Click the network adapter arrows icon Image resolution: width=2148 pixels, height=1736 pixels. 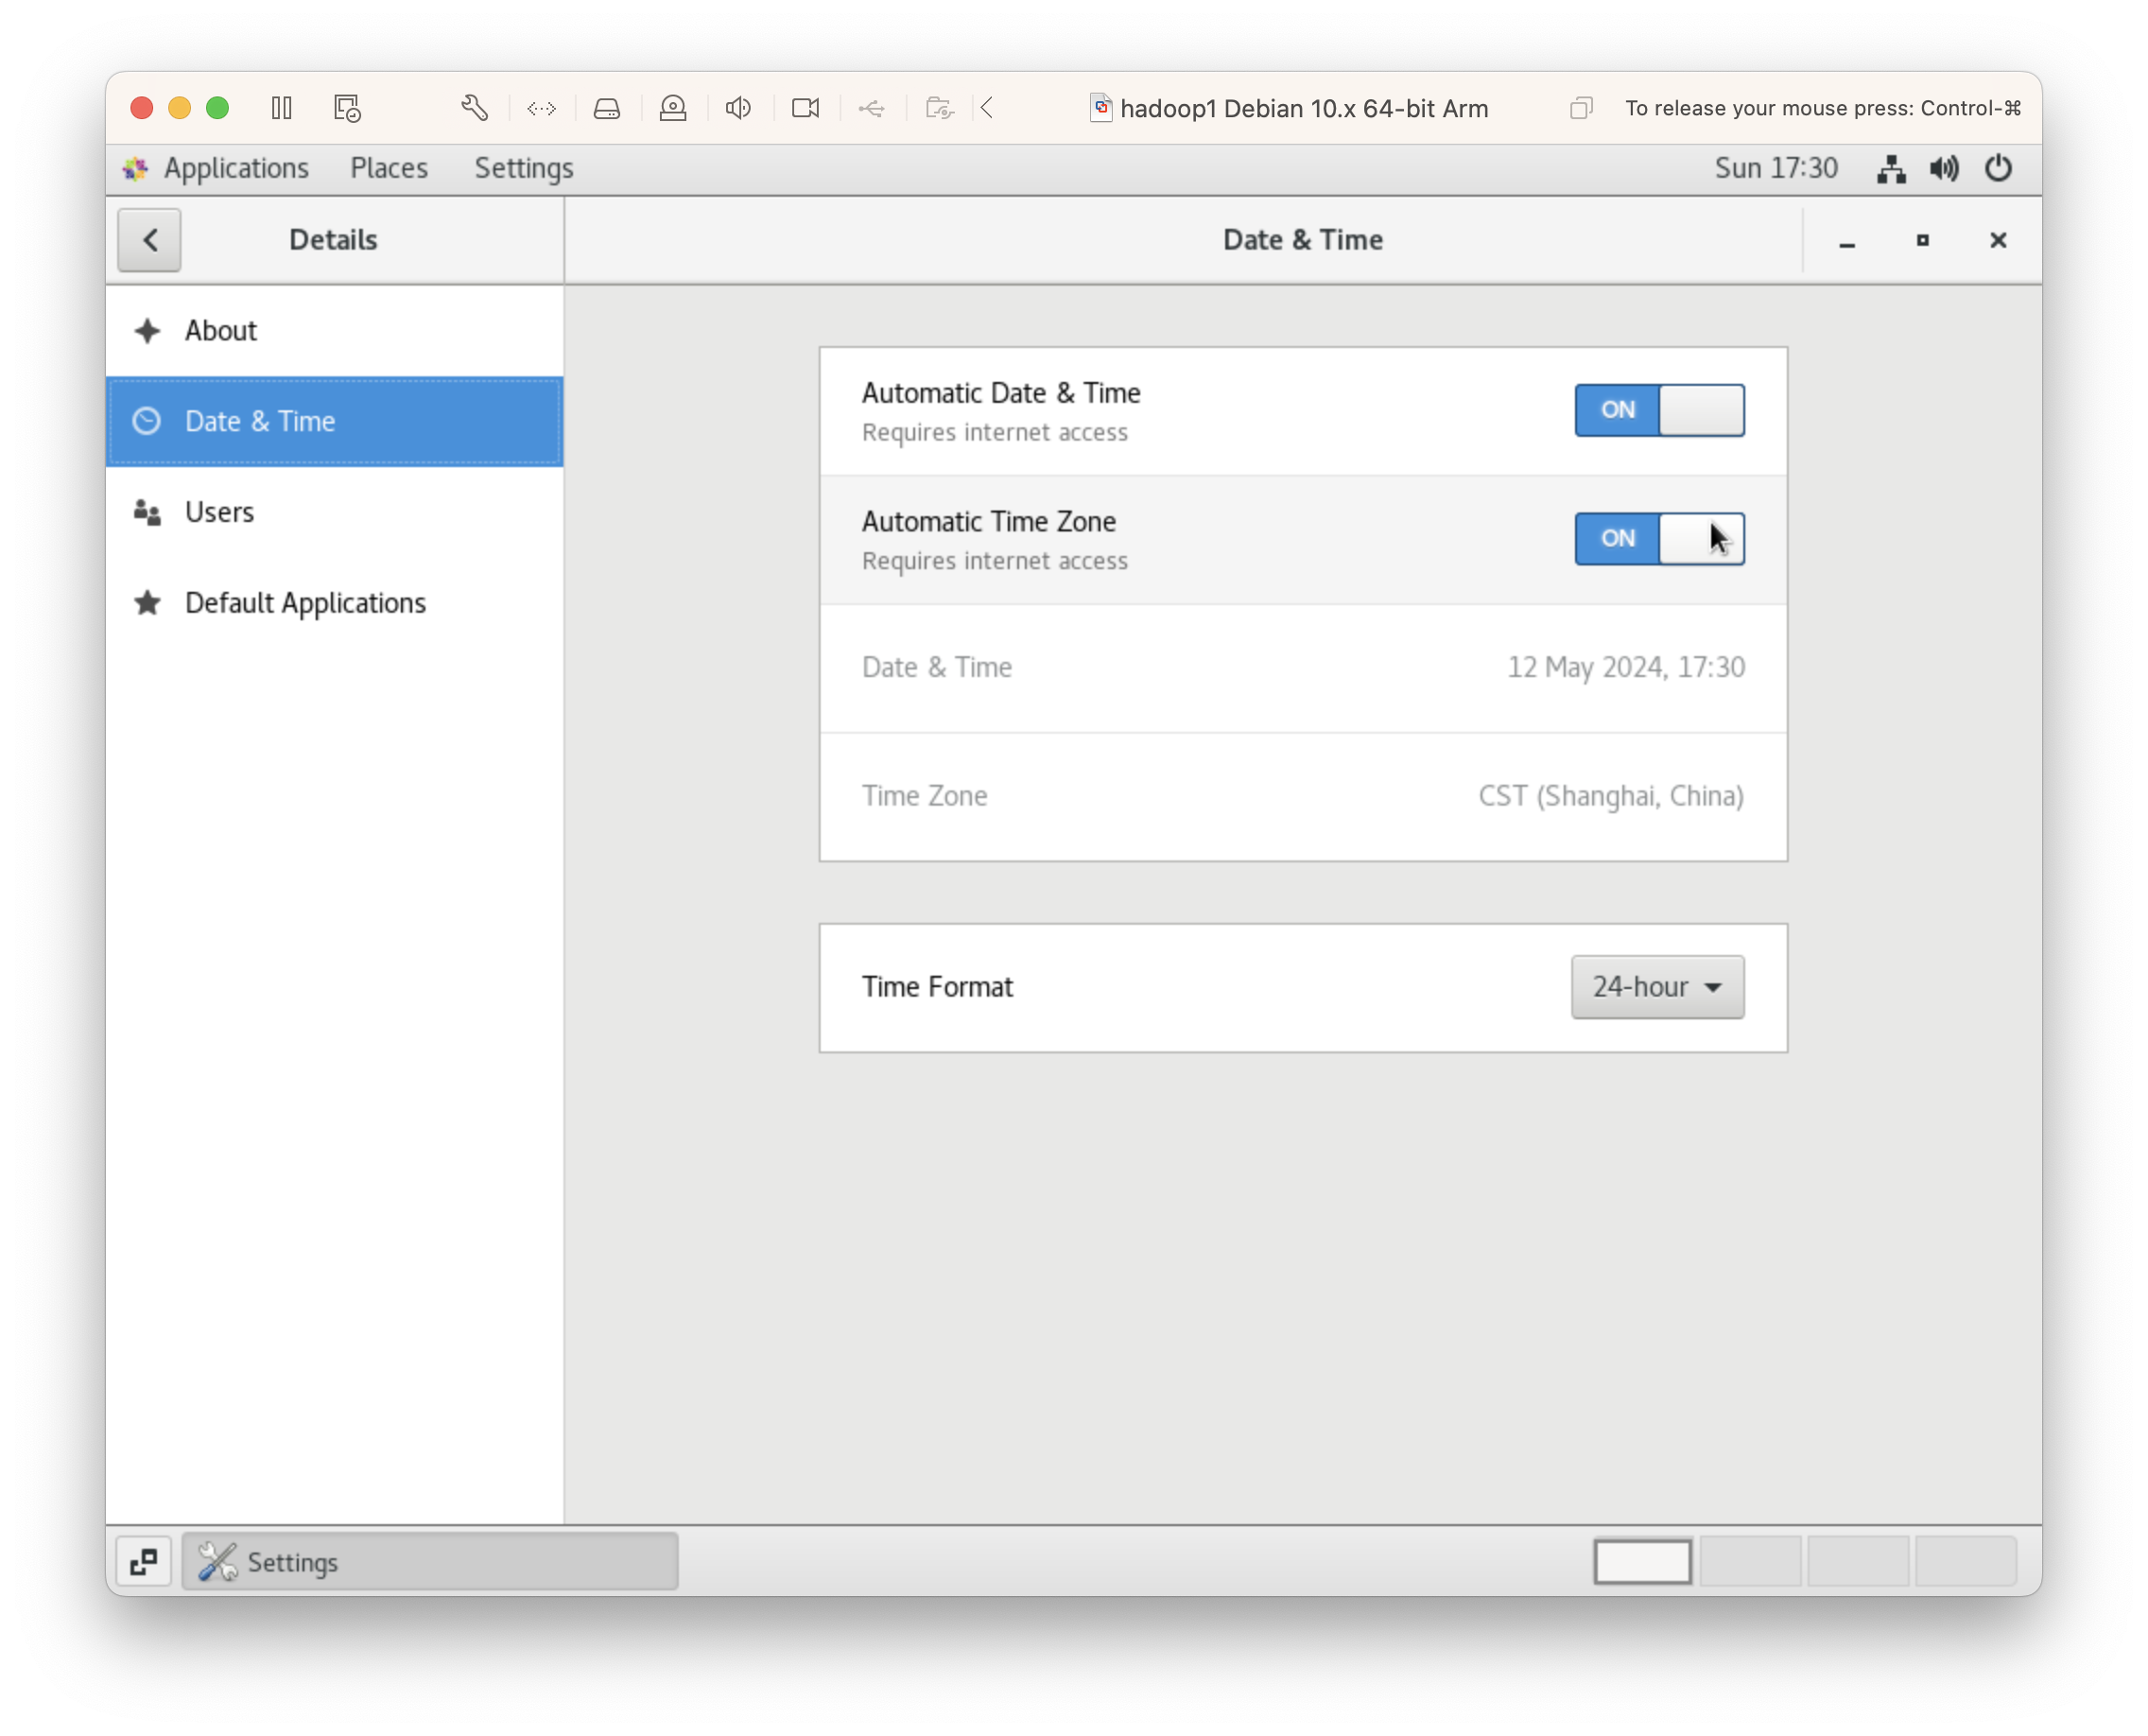coord(541,108)
